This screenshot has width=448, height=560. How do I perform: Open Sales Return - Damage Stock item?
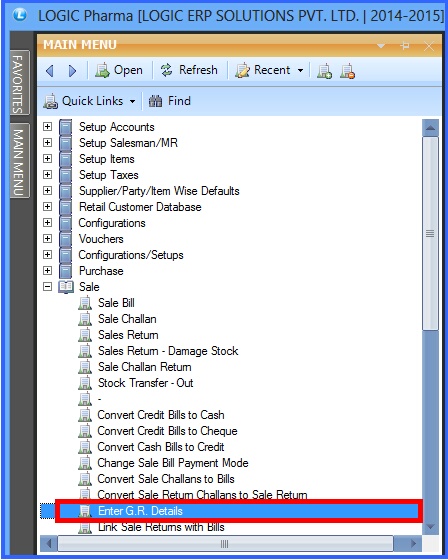point(168,351)
